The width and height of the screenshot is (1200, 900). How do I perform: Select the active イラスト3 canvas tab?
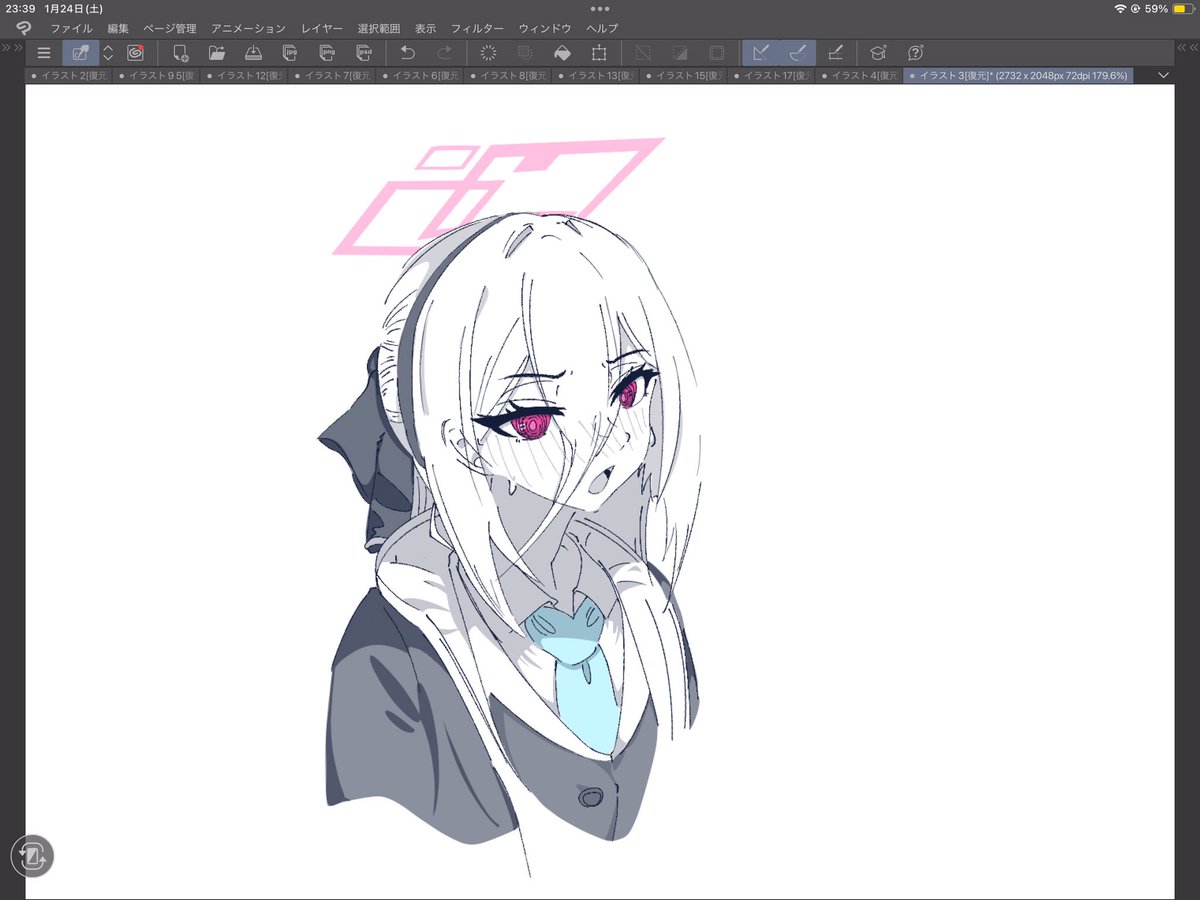[x=1018, y=75]
